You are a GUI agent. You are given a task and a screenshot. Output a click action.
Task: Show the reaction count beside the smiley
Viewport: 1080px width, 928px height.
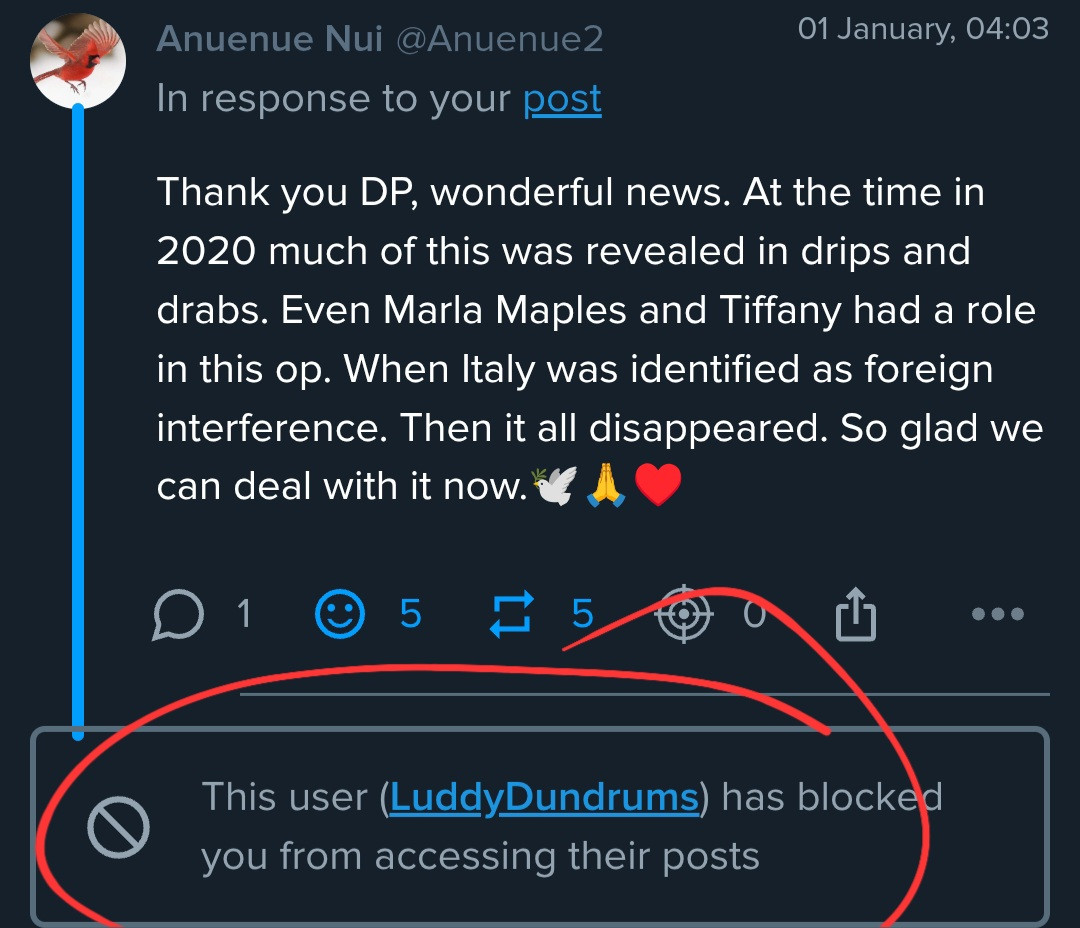(411, 614)
